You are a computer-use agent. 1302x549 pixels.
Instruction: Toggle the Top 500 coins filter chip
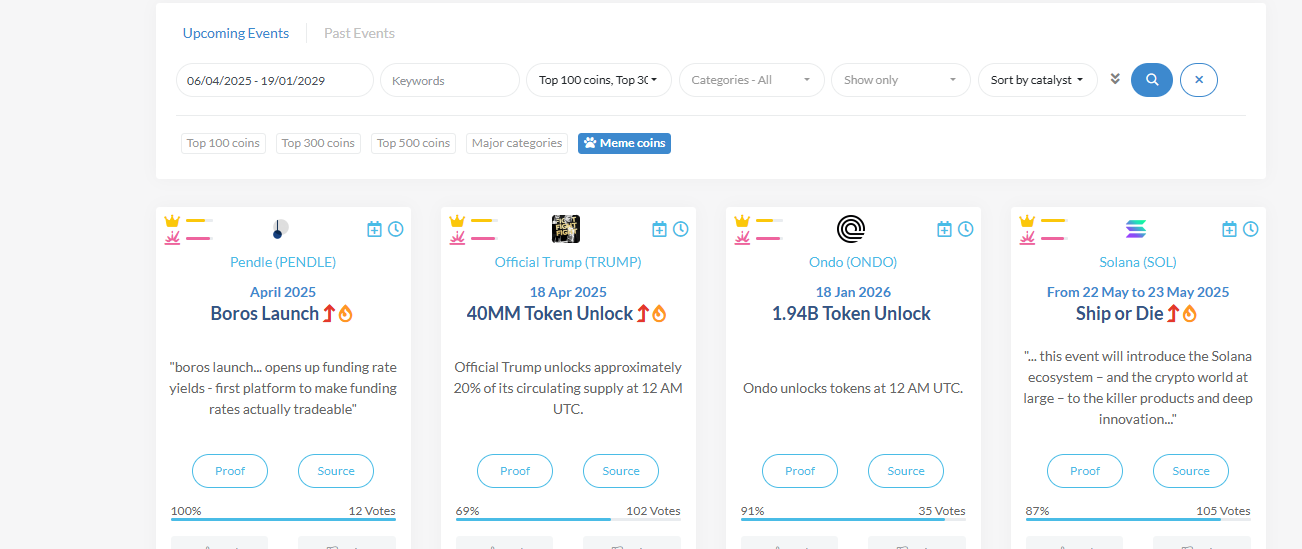[413, 143]
